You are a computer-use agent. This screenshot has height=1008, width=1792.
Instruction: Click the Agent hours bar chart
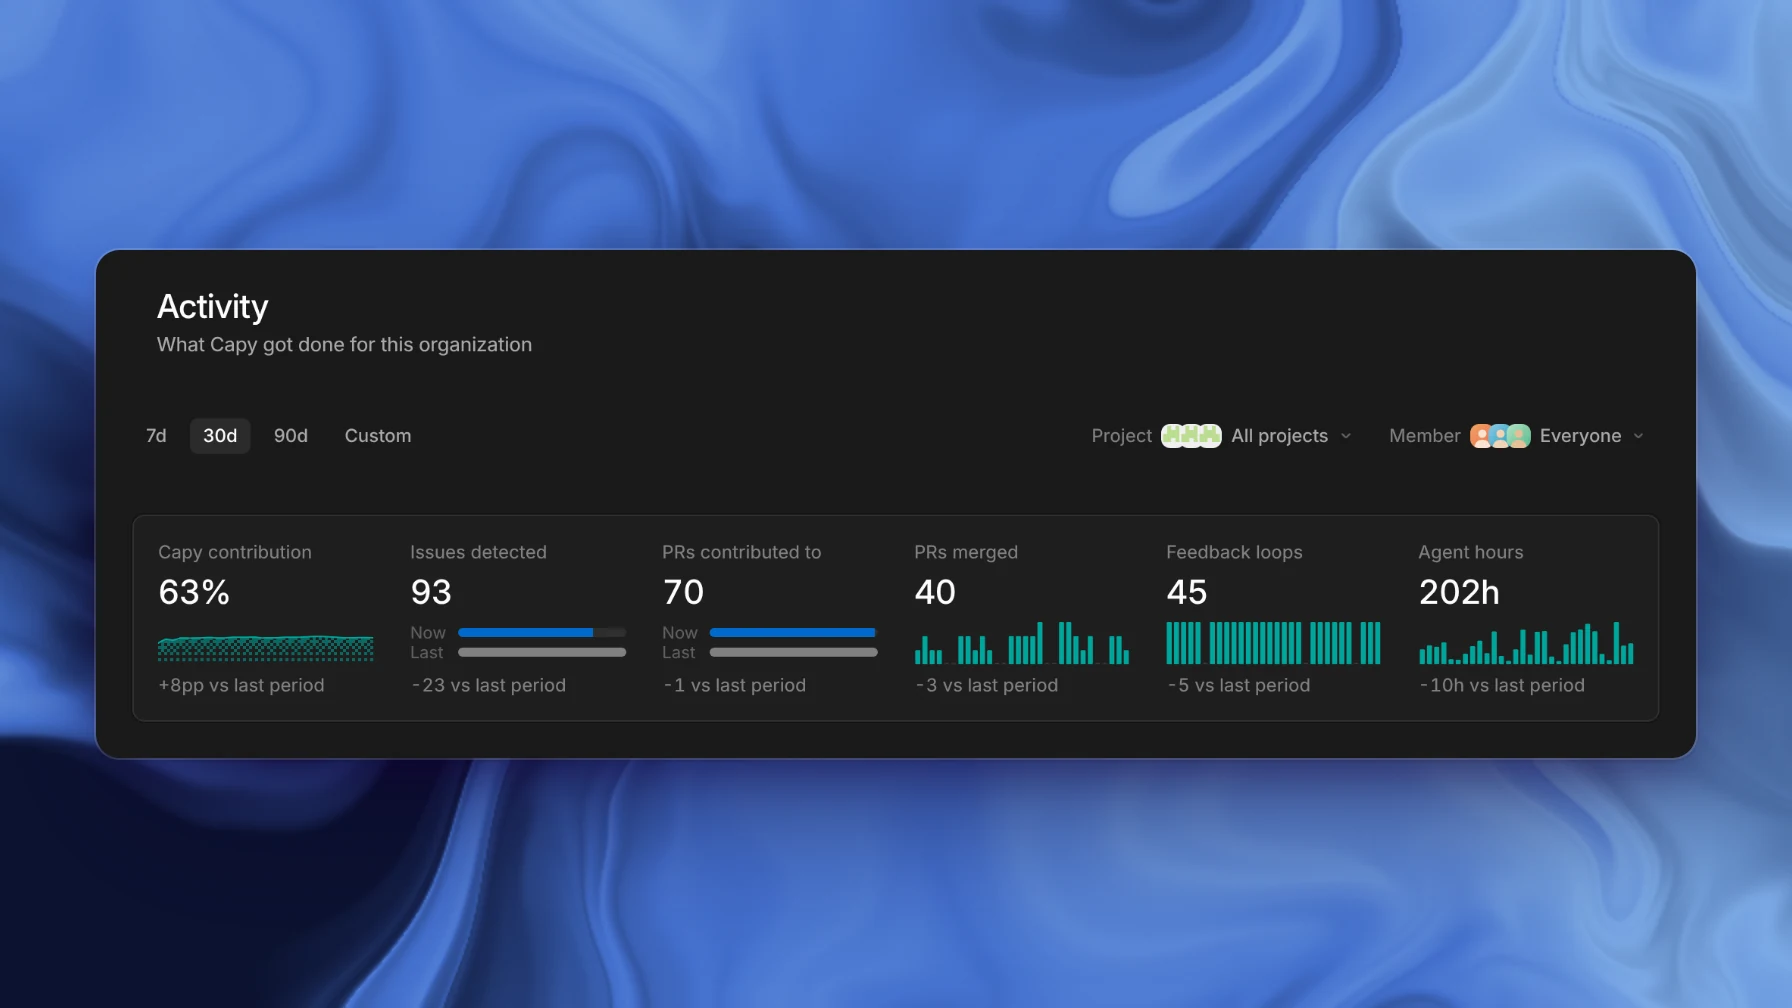coord(1526,643)
